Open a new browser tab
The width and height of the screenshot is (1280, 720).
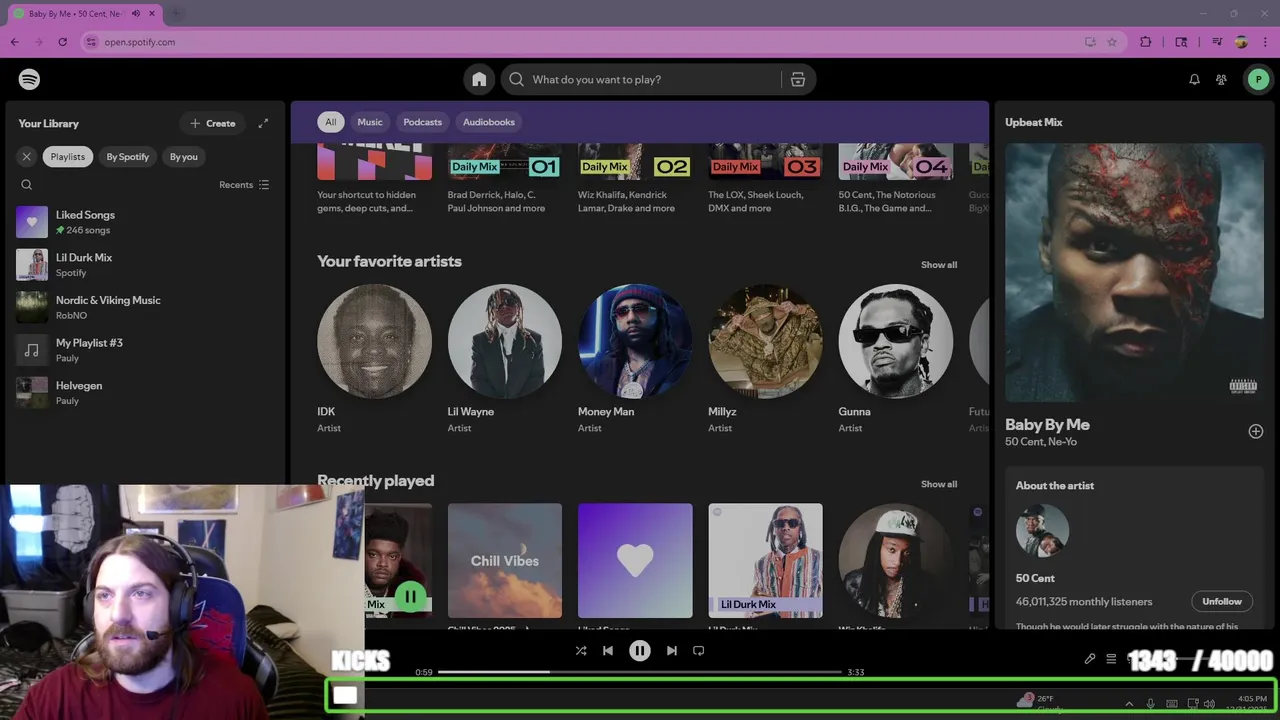(x=176, y=14)
